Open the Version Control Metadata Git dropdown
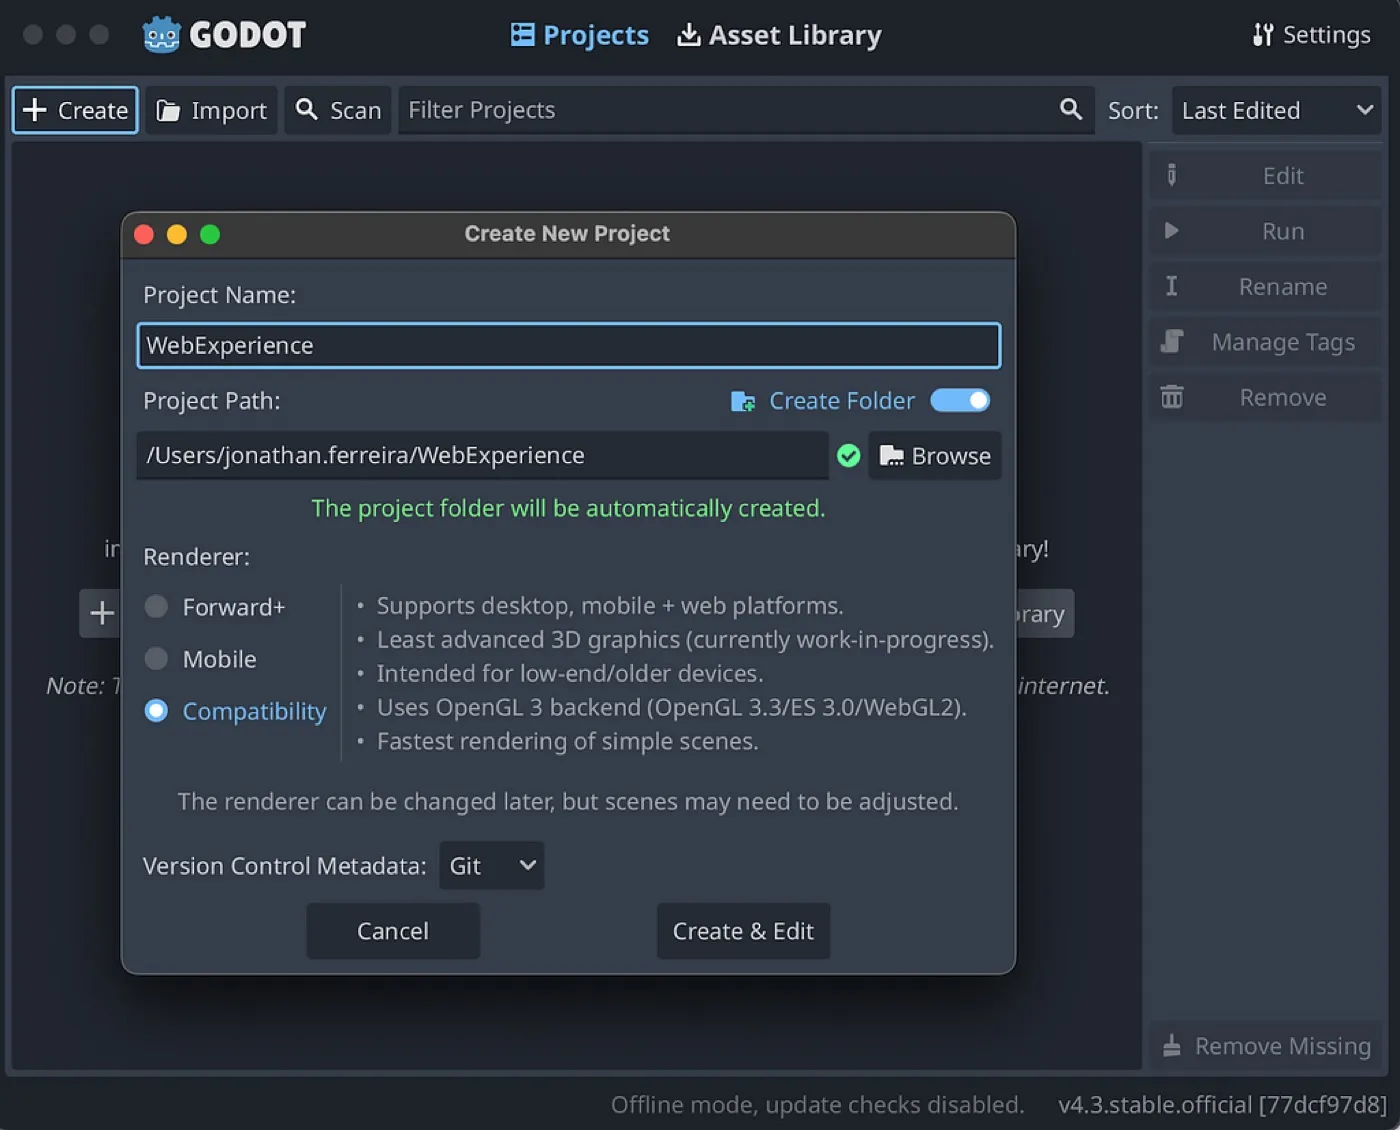1400x1130 pixels. point(492,866)
